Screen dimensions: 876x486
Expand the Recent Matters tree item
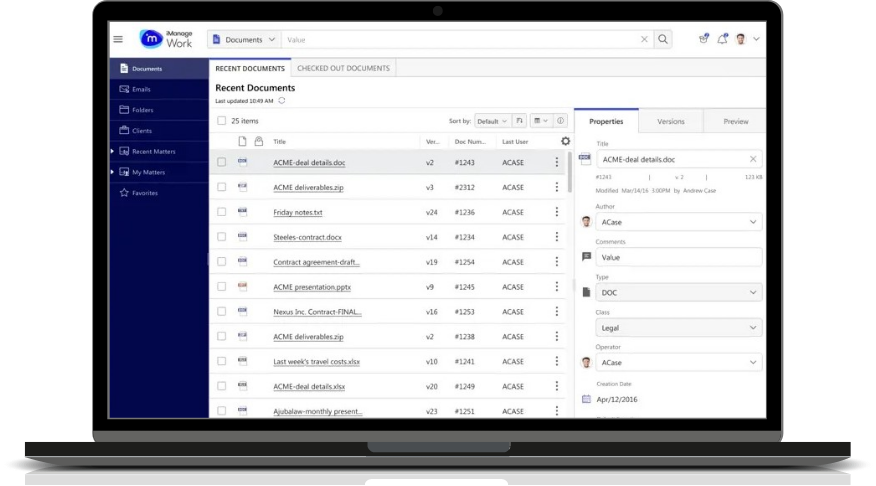click(113, 151)
